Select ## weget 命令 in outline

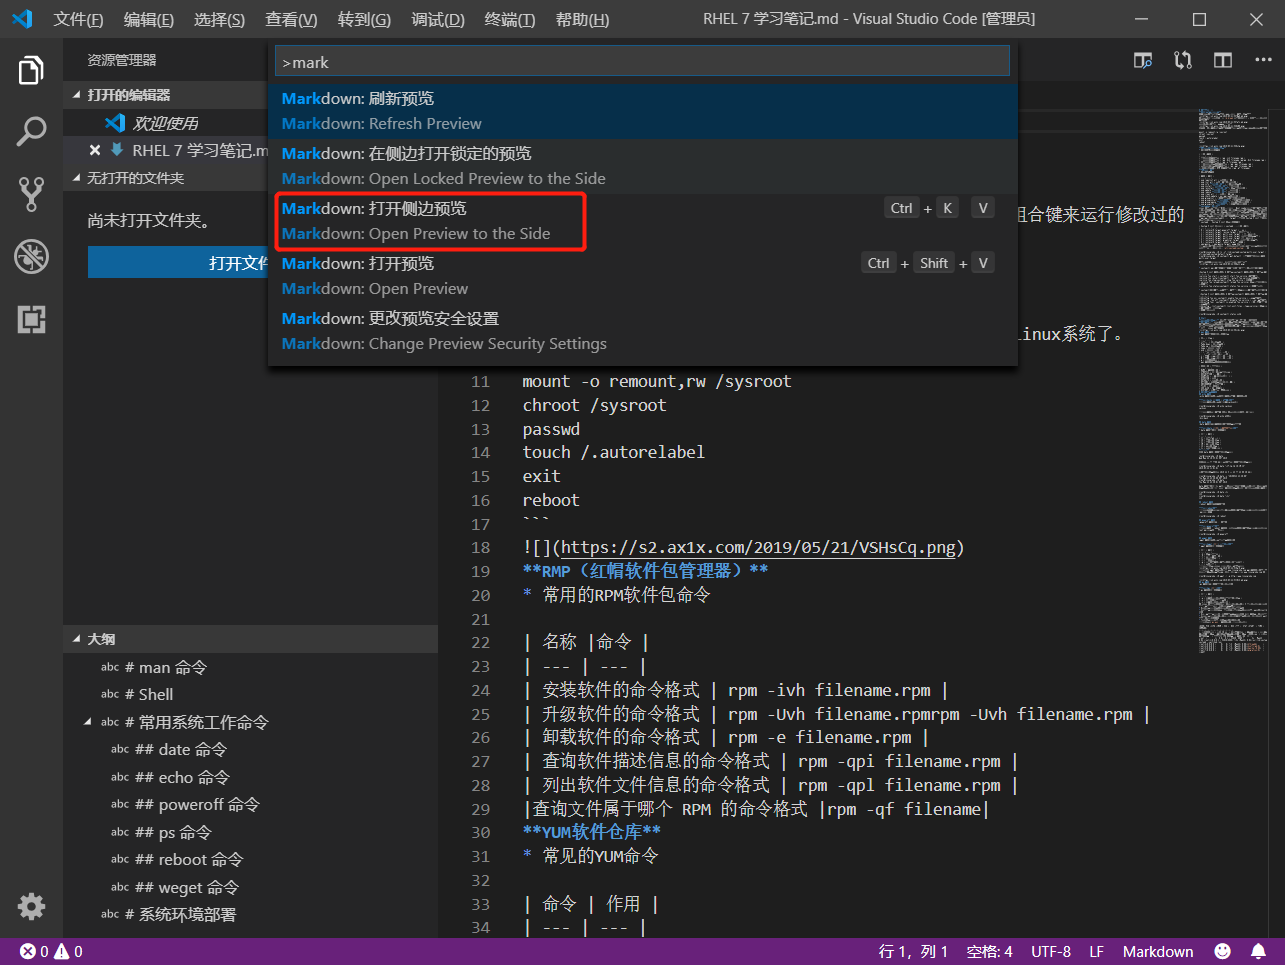tap(187, 887)
